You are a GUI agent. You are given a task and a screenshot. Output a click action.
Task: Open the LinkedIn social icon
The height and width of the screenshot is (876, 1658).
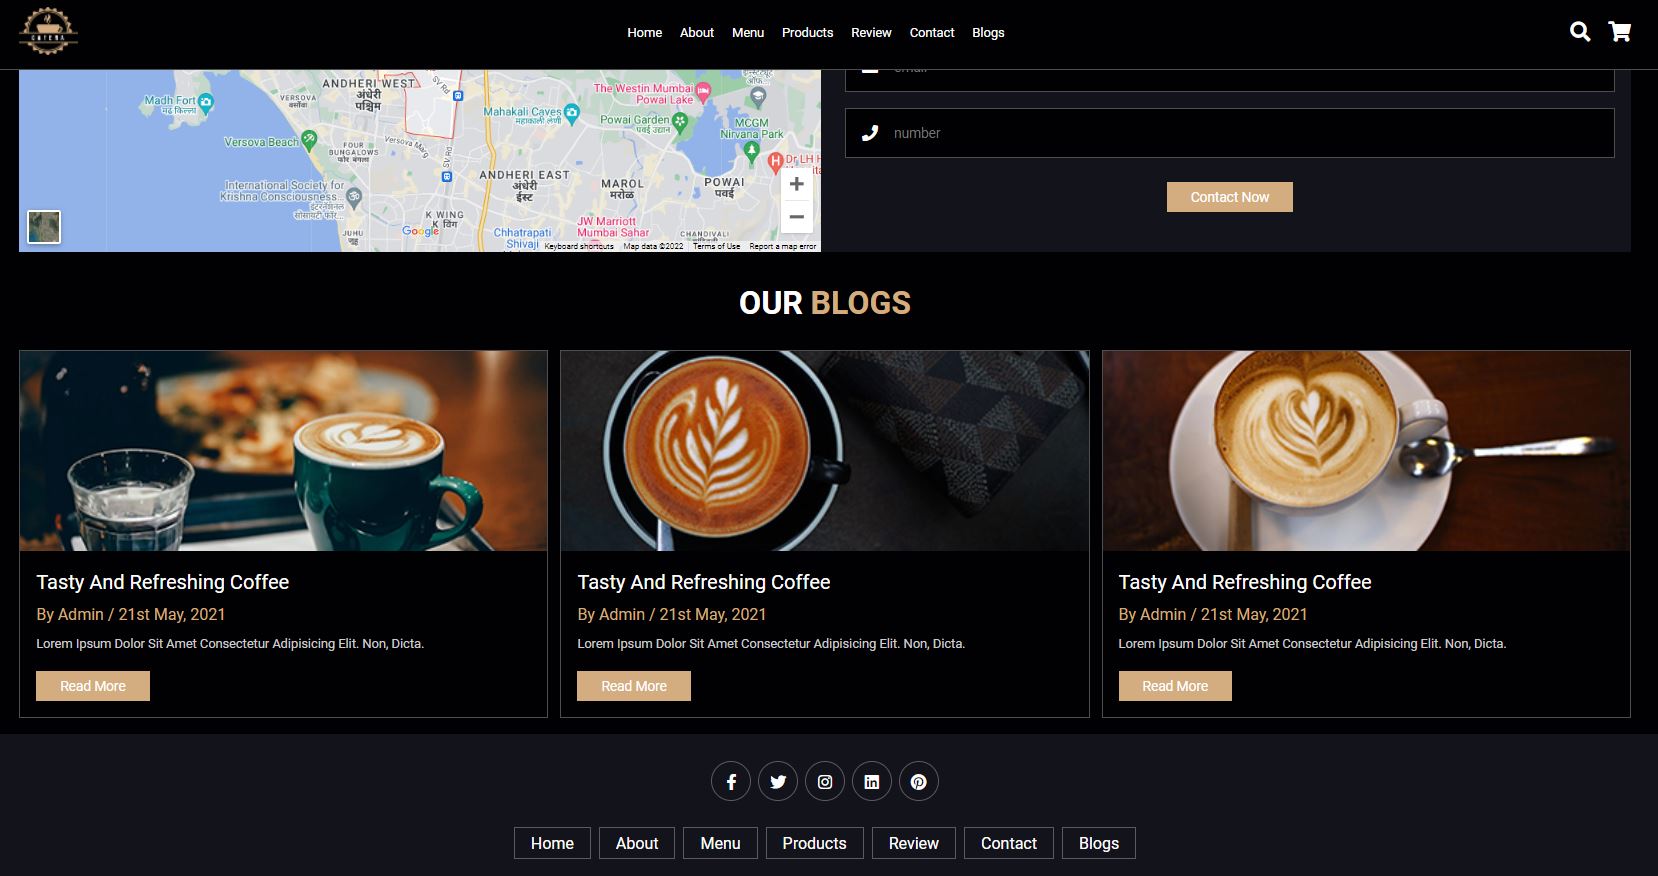point(872,782)
